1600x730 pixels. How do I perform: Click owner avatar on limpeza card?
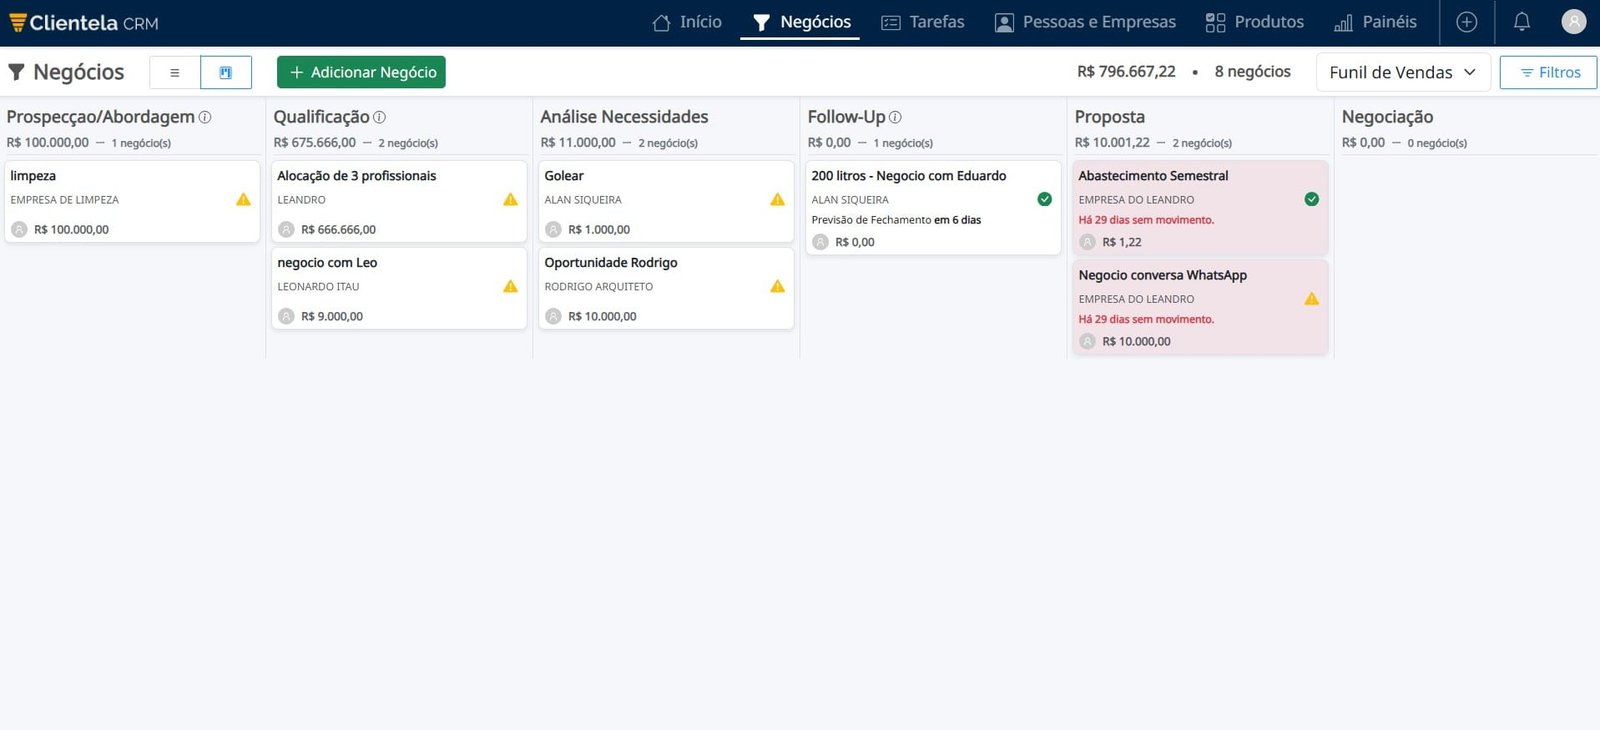pos(19,229)
